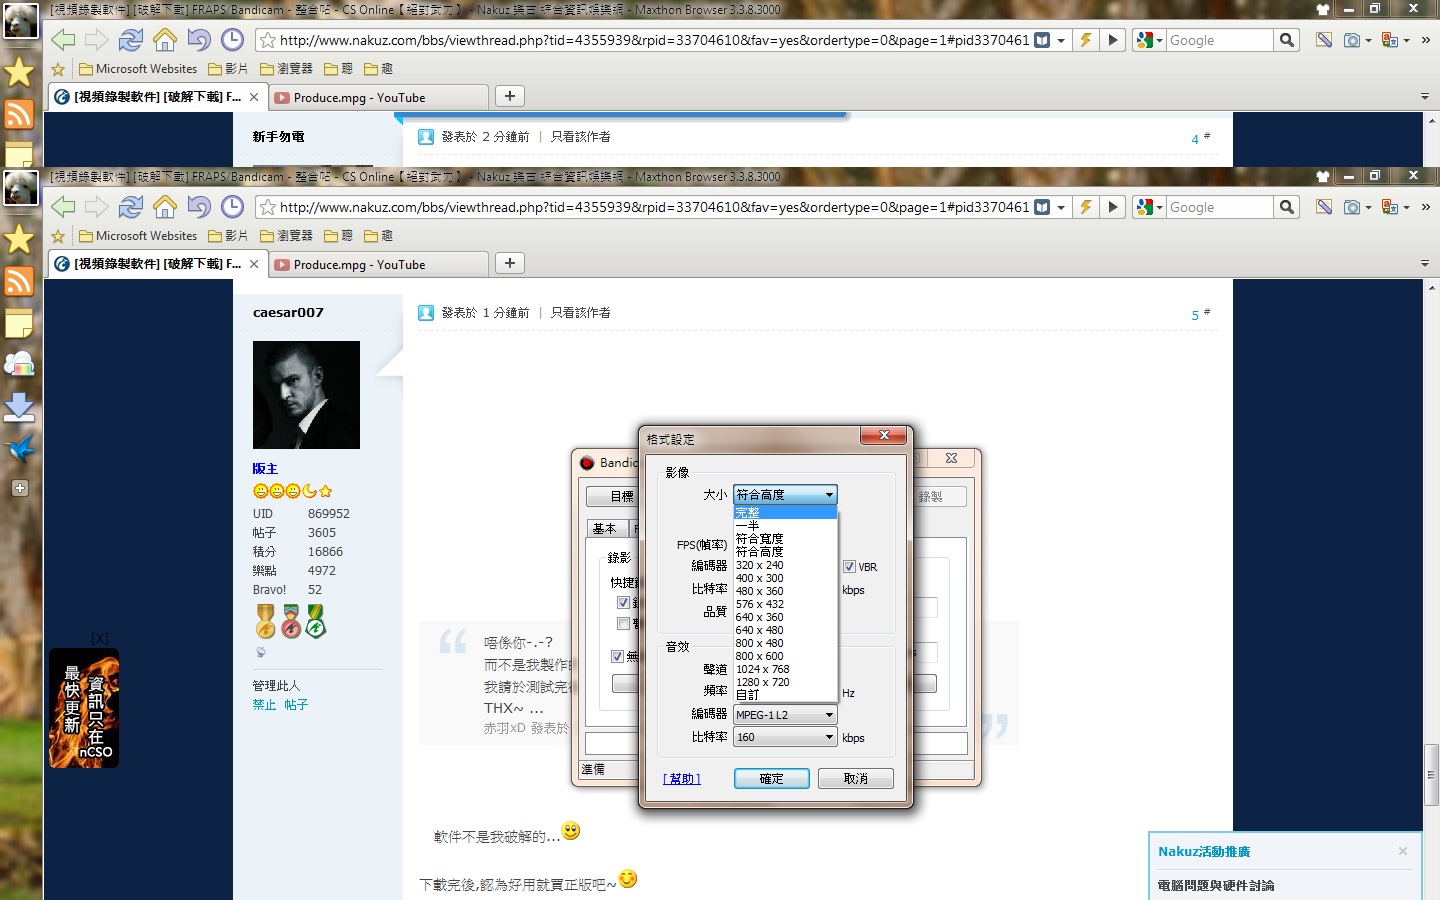The width and height of the screenshot is (1440, 900).
Task: Open the audio 比特率 160 dropdown
Action: (x=785, y=737)
